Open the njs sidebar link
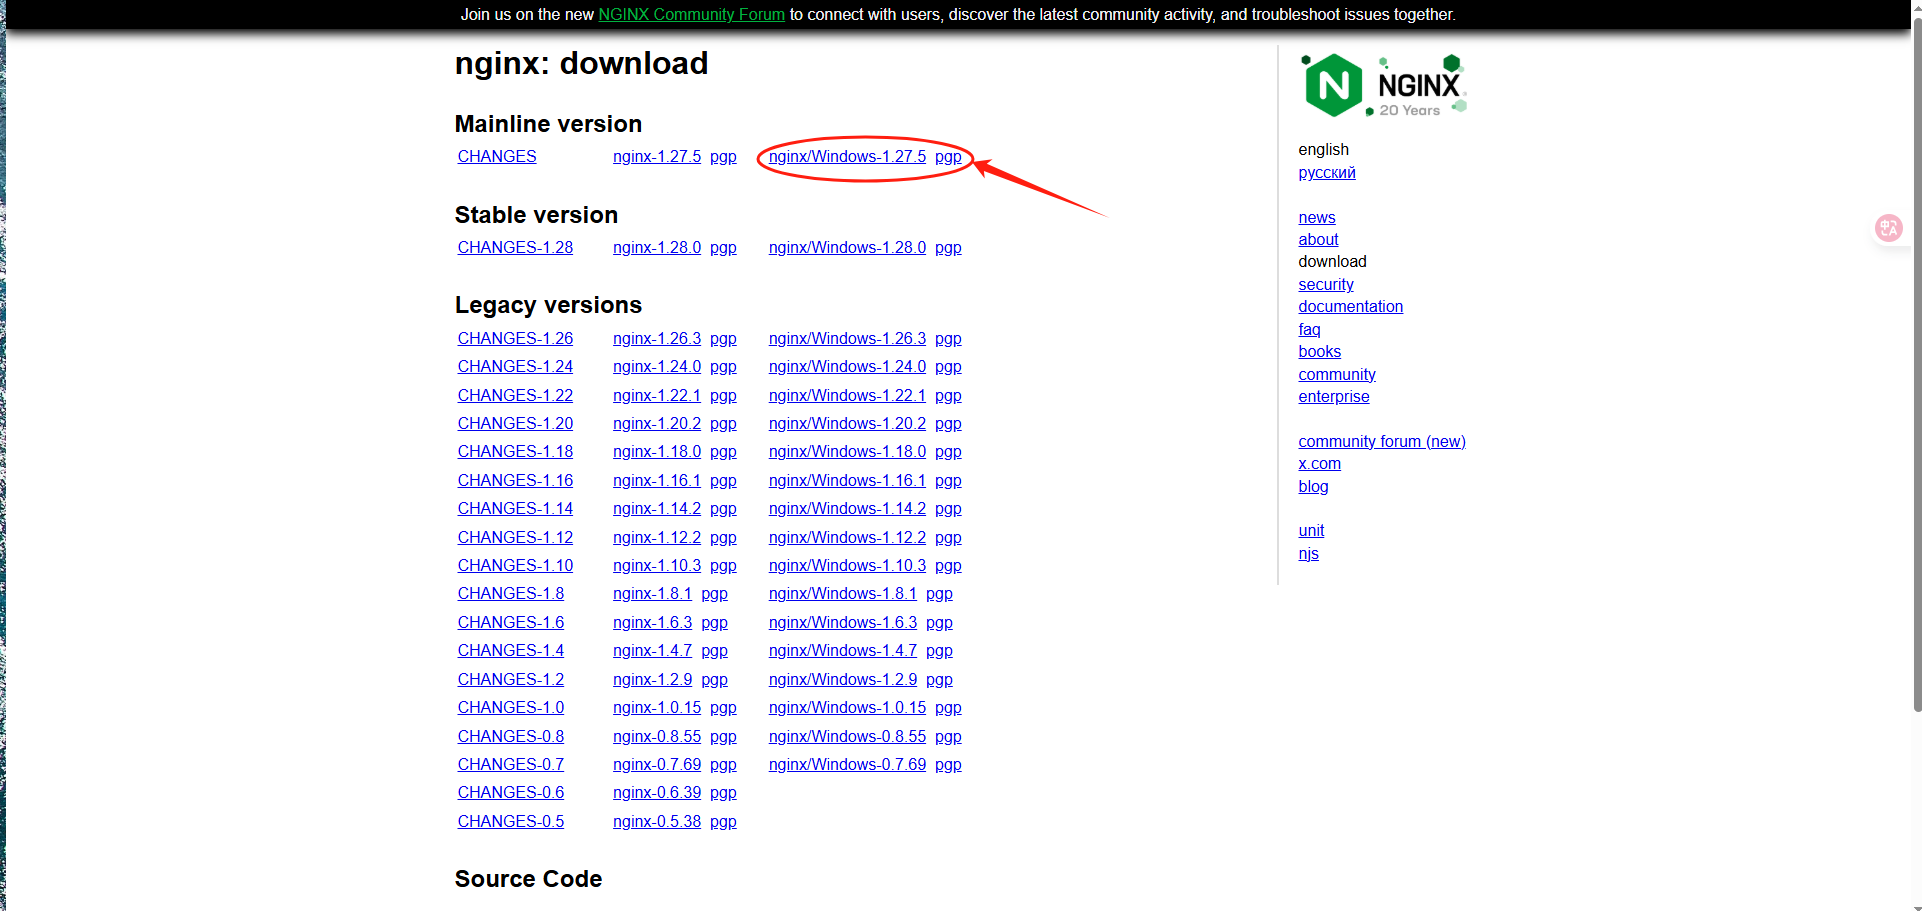 1308,554
